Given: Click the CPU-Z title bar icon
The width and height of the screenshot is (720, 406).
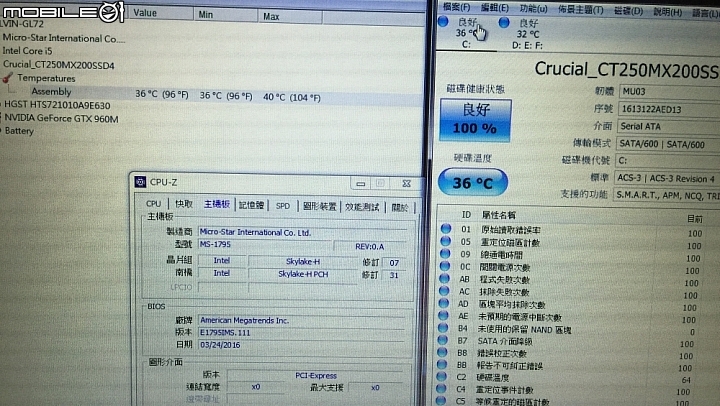Looking at the screenshot, I should (140, 182).
